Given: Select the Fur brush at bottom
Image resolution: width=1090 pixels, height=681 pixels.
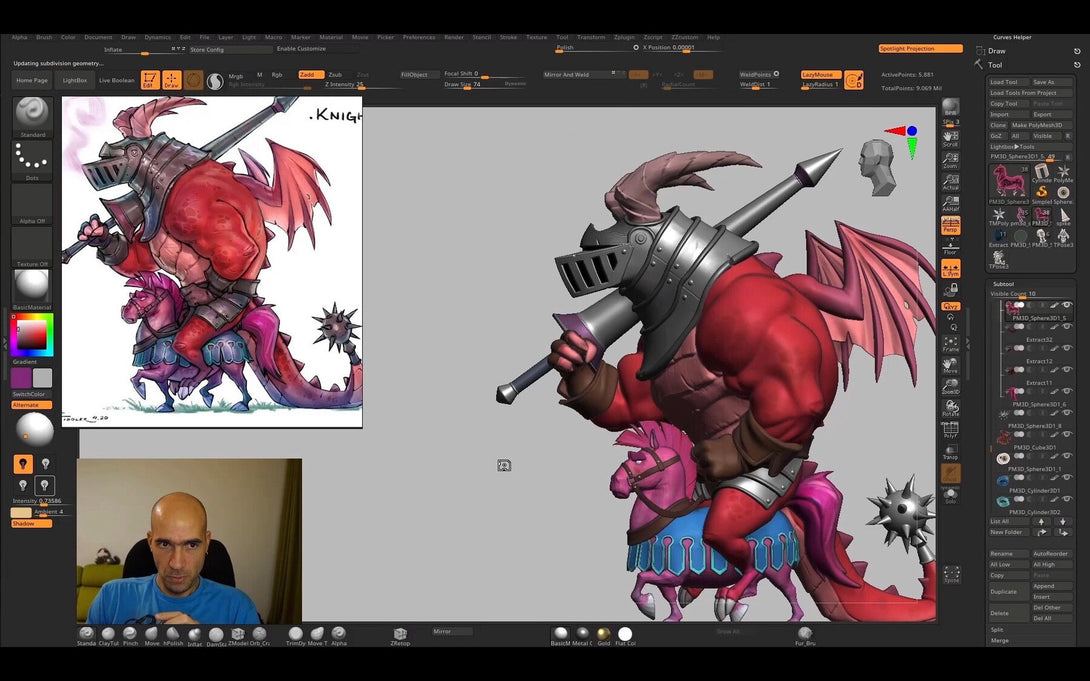Looking at the screenshot, I should tap(805, 636).
